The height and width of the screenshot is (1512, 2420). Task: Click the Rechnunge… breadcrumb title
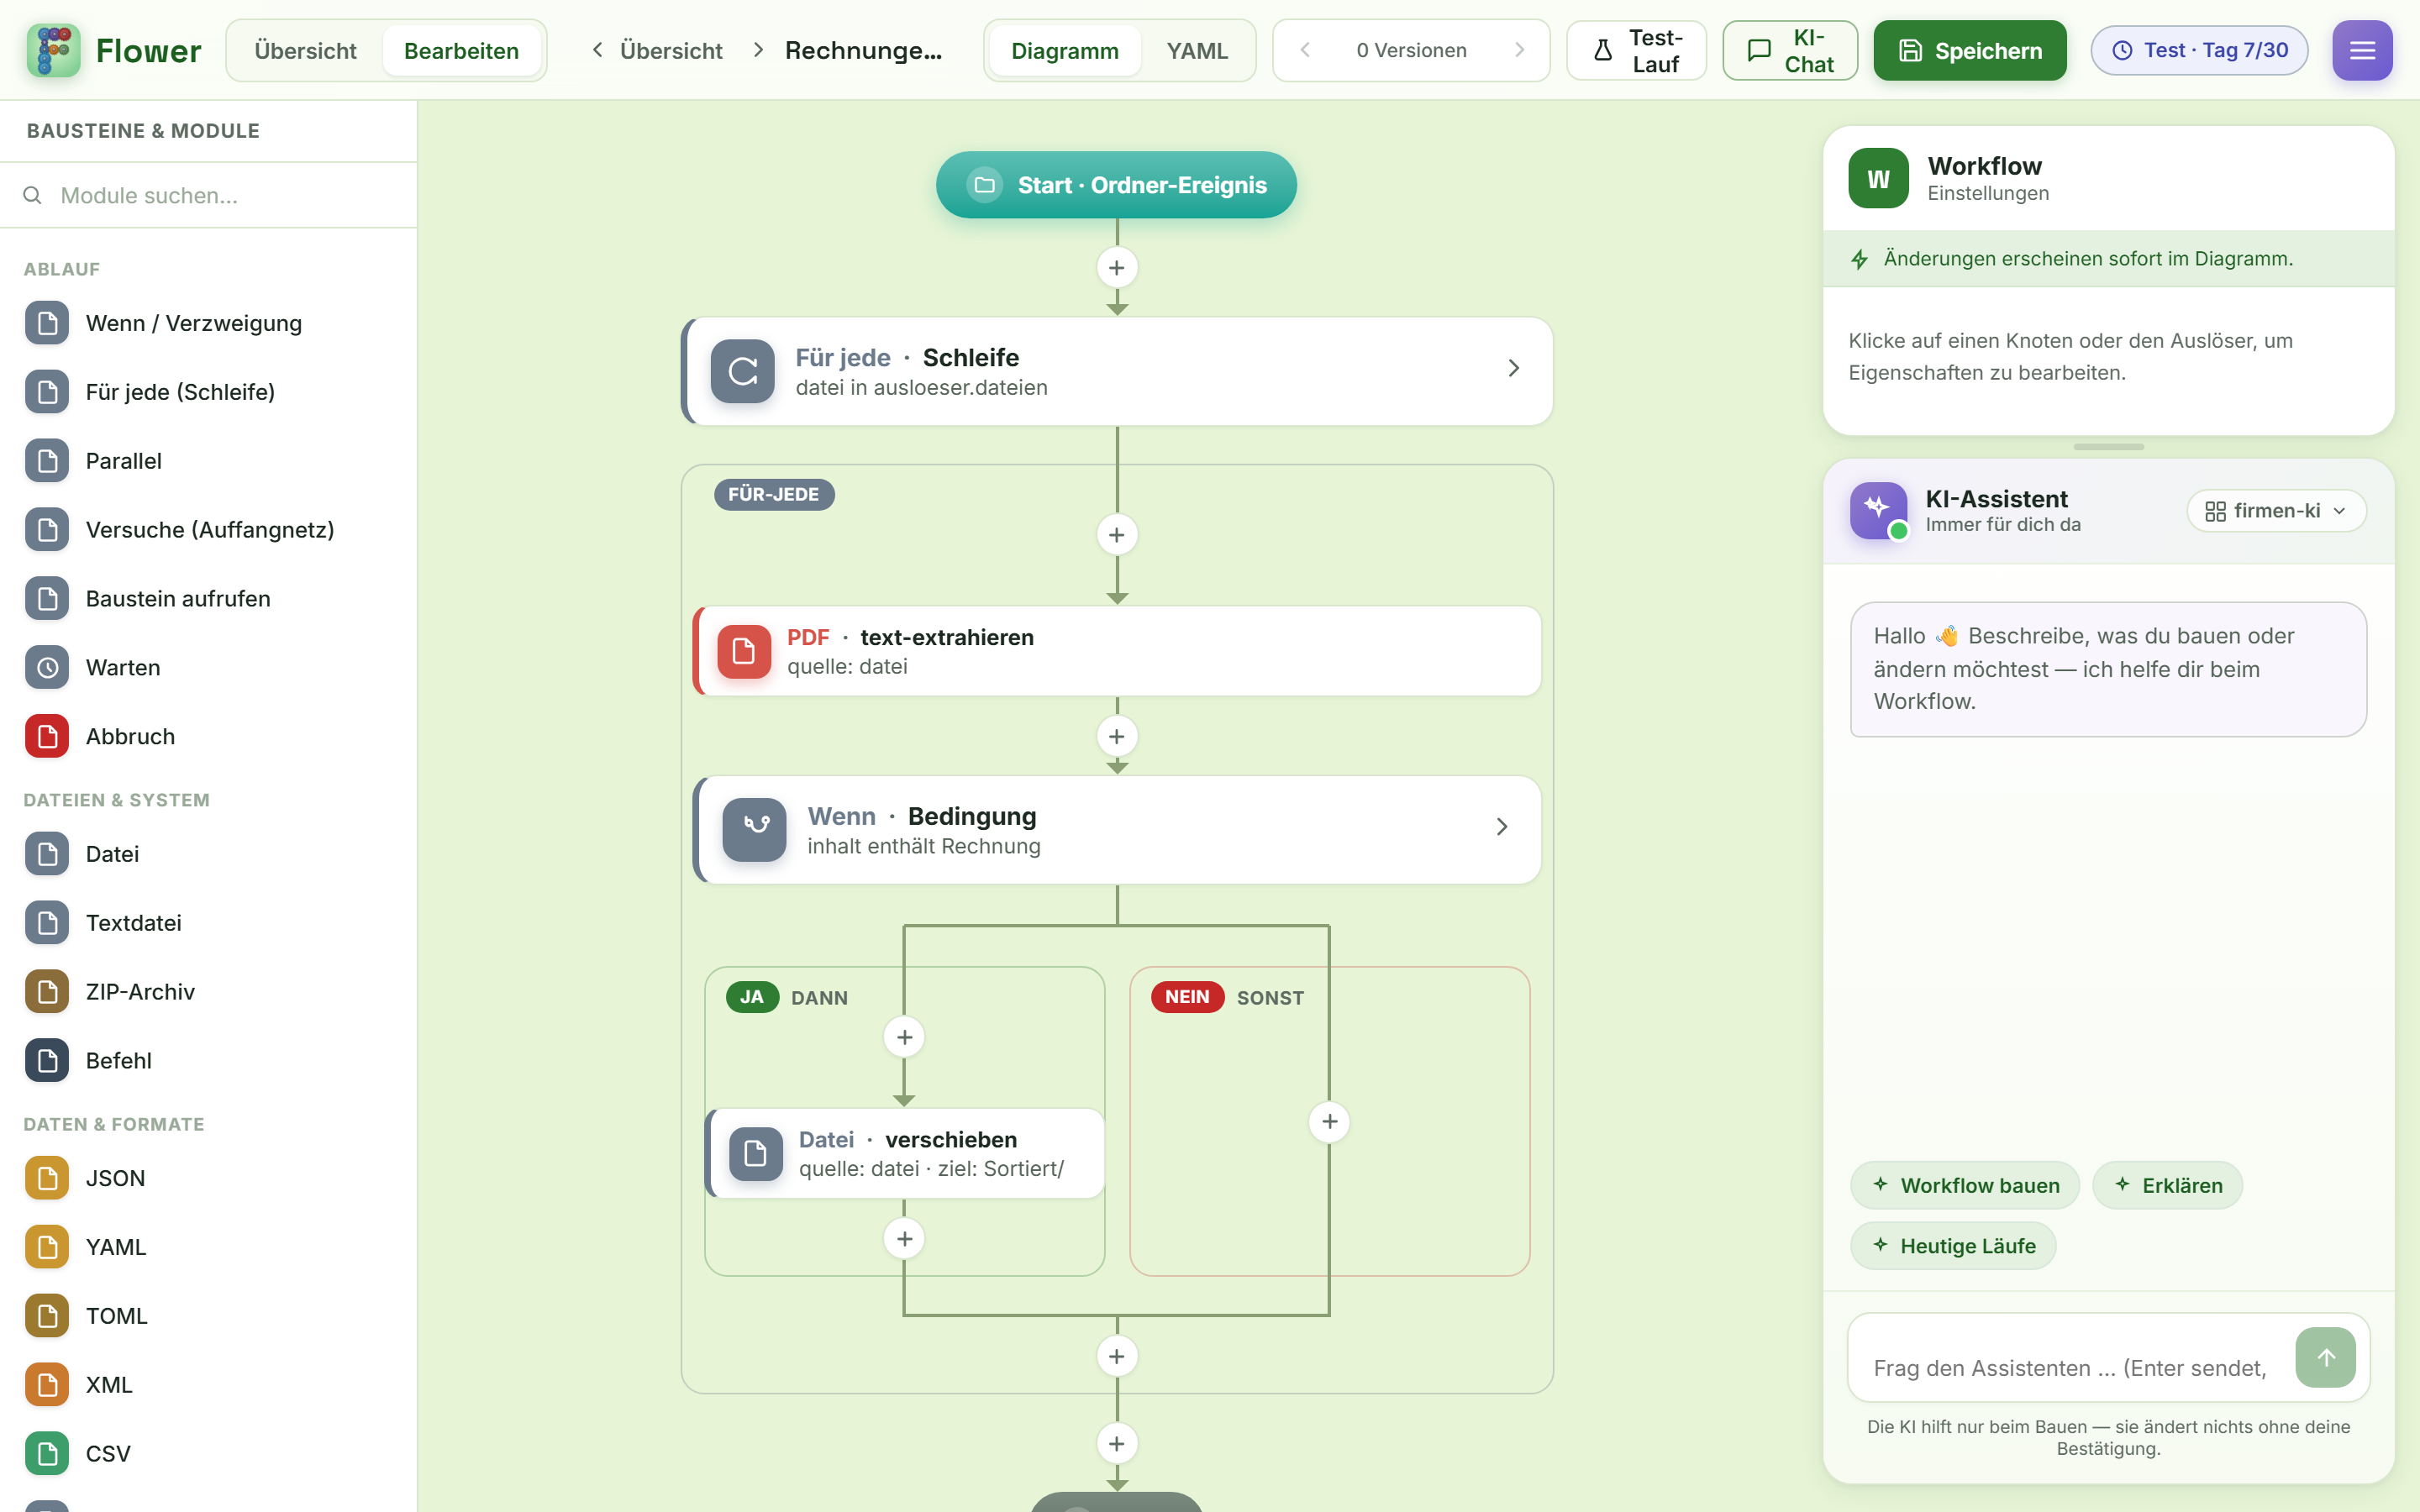(863, 50)
